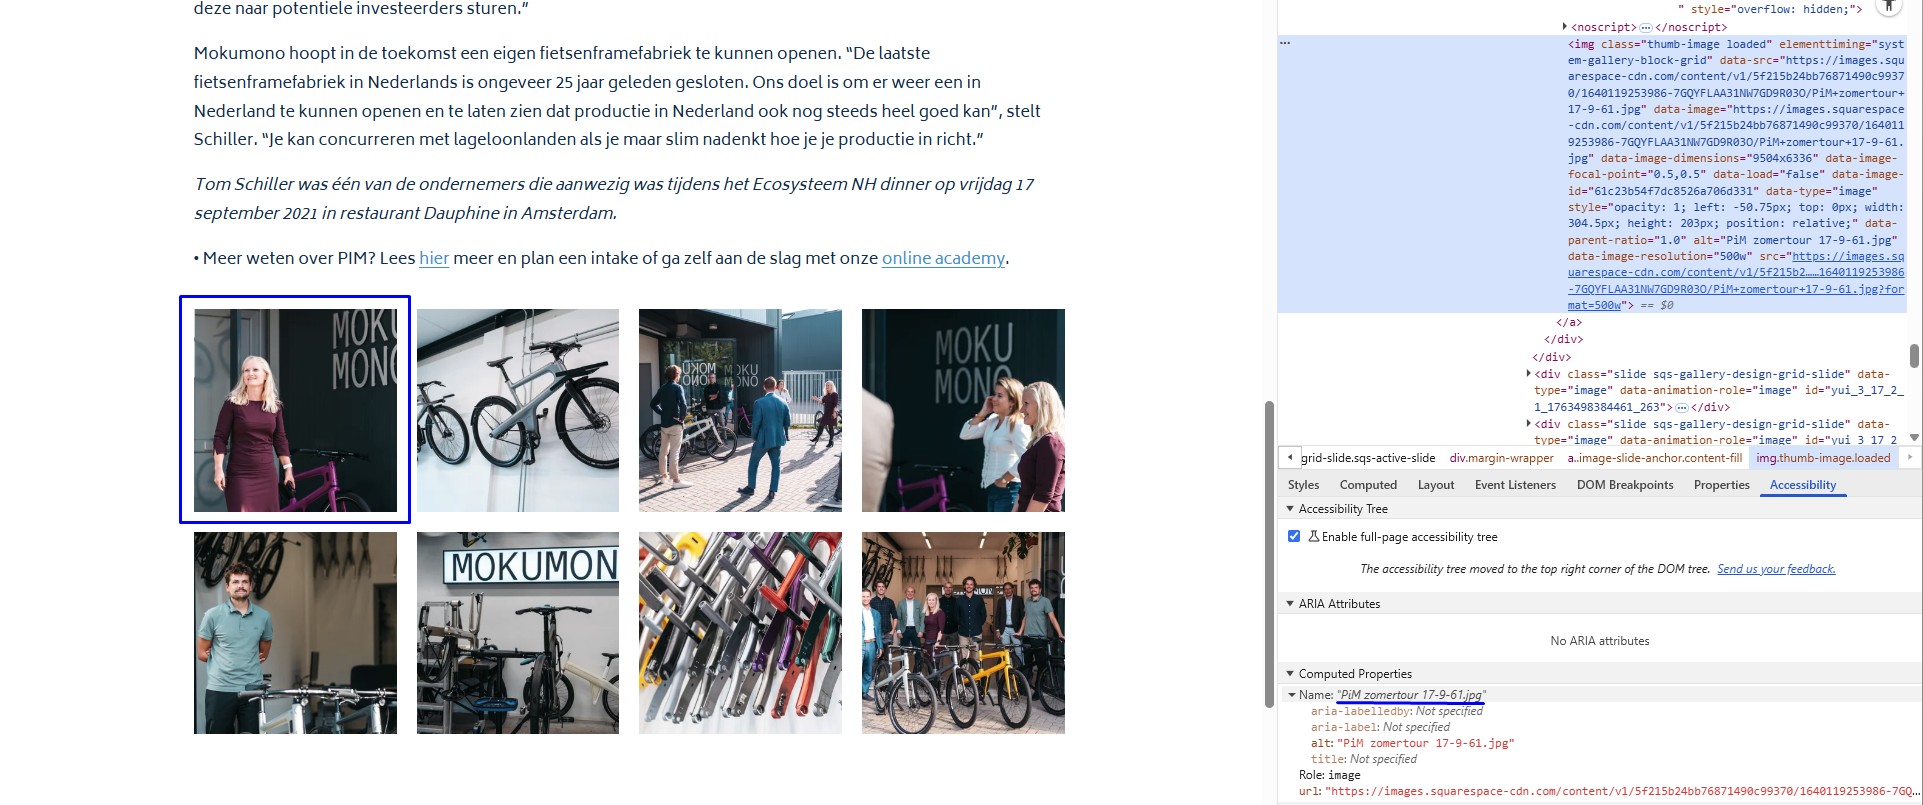Viewport: 1923px width, 805px height.
Task: Collapse the Accessibility Tree section
Action: tap(1290, 509)
